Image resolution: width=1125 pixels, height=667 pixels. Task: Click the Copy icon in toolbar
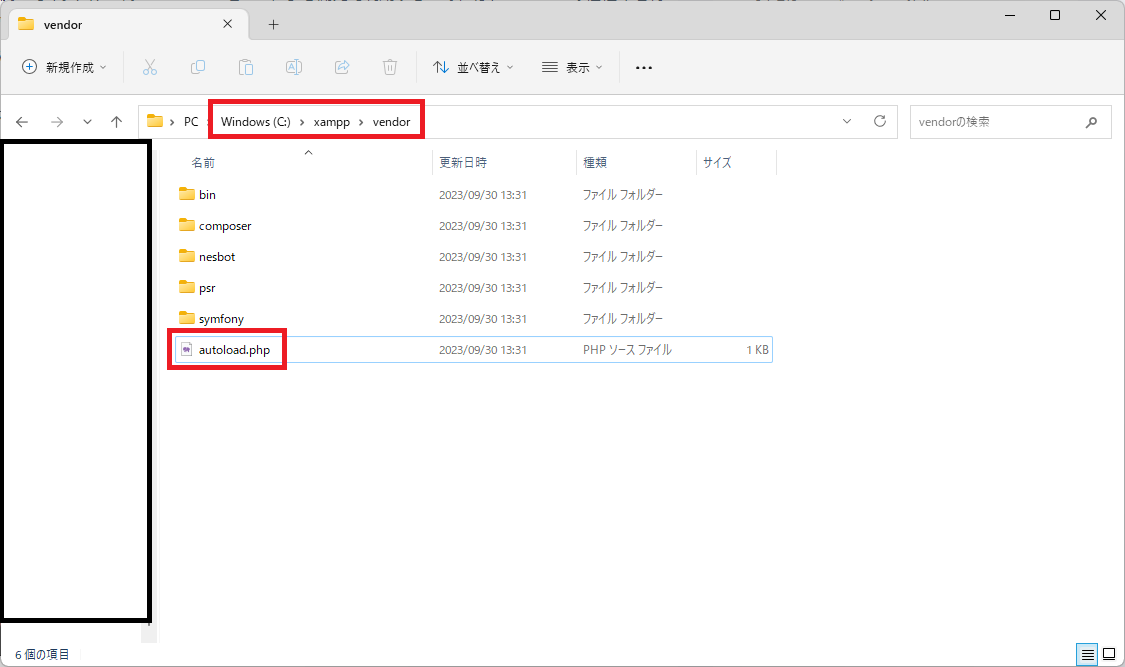[198, 67]
